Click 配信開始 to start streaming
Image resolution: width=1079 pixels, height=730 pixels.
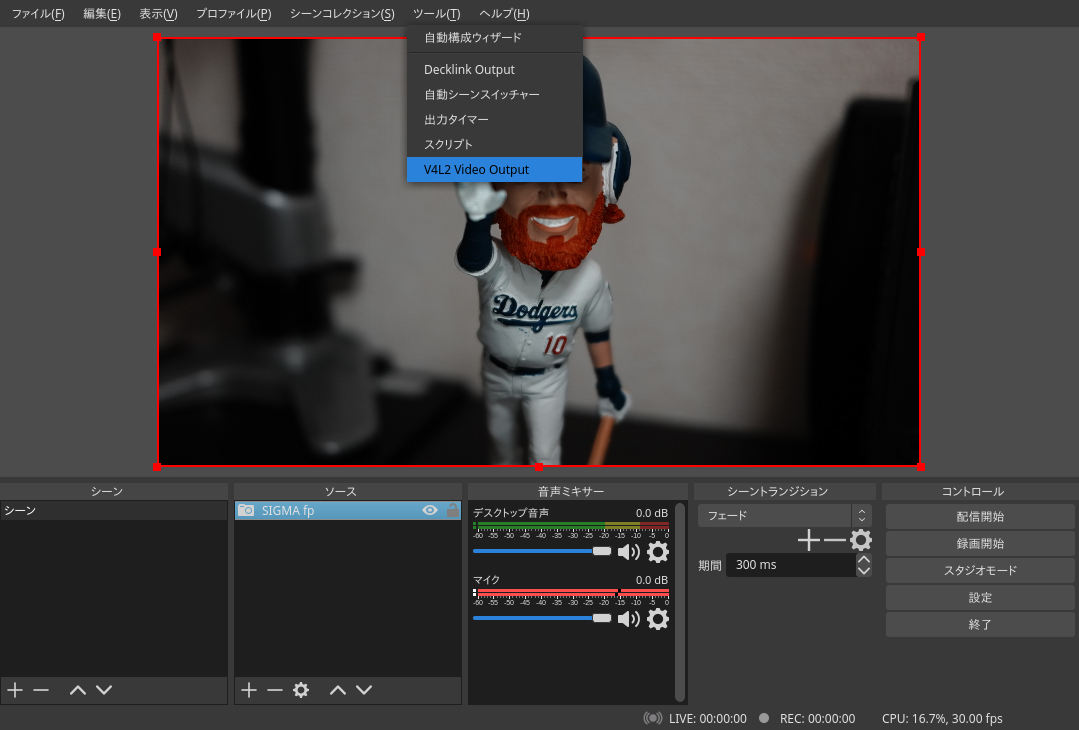pos(980,517)
